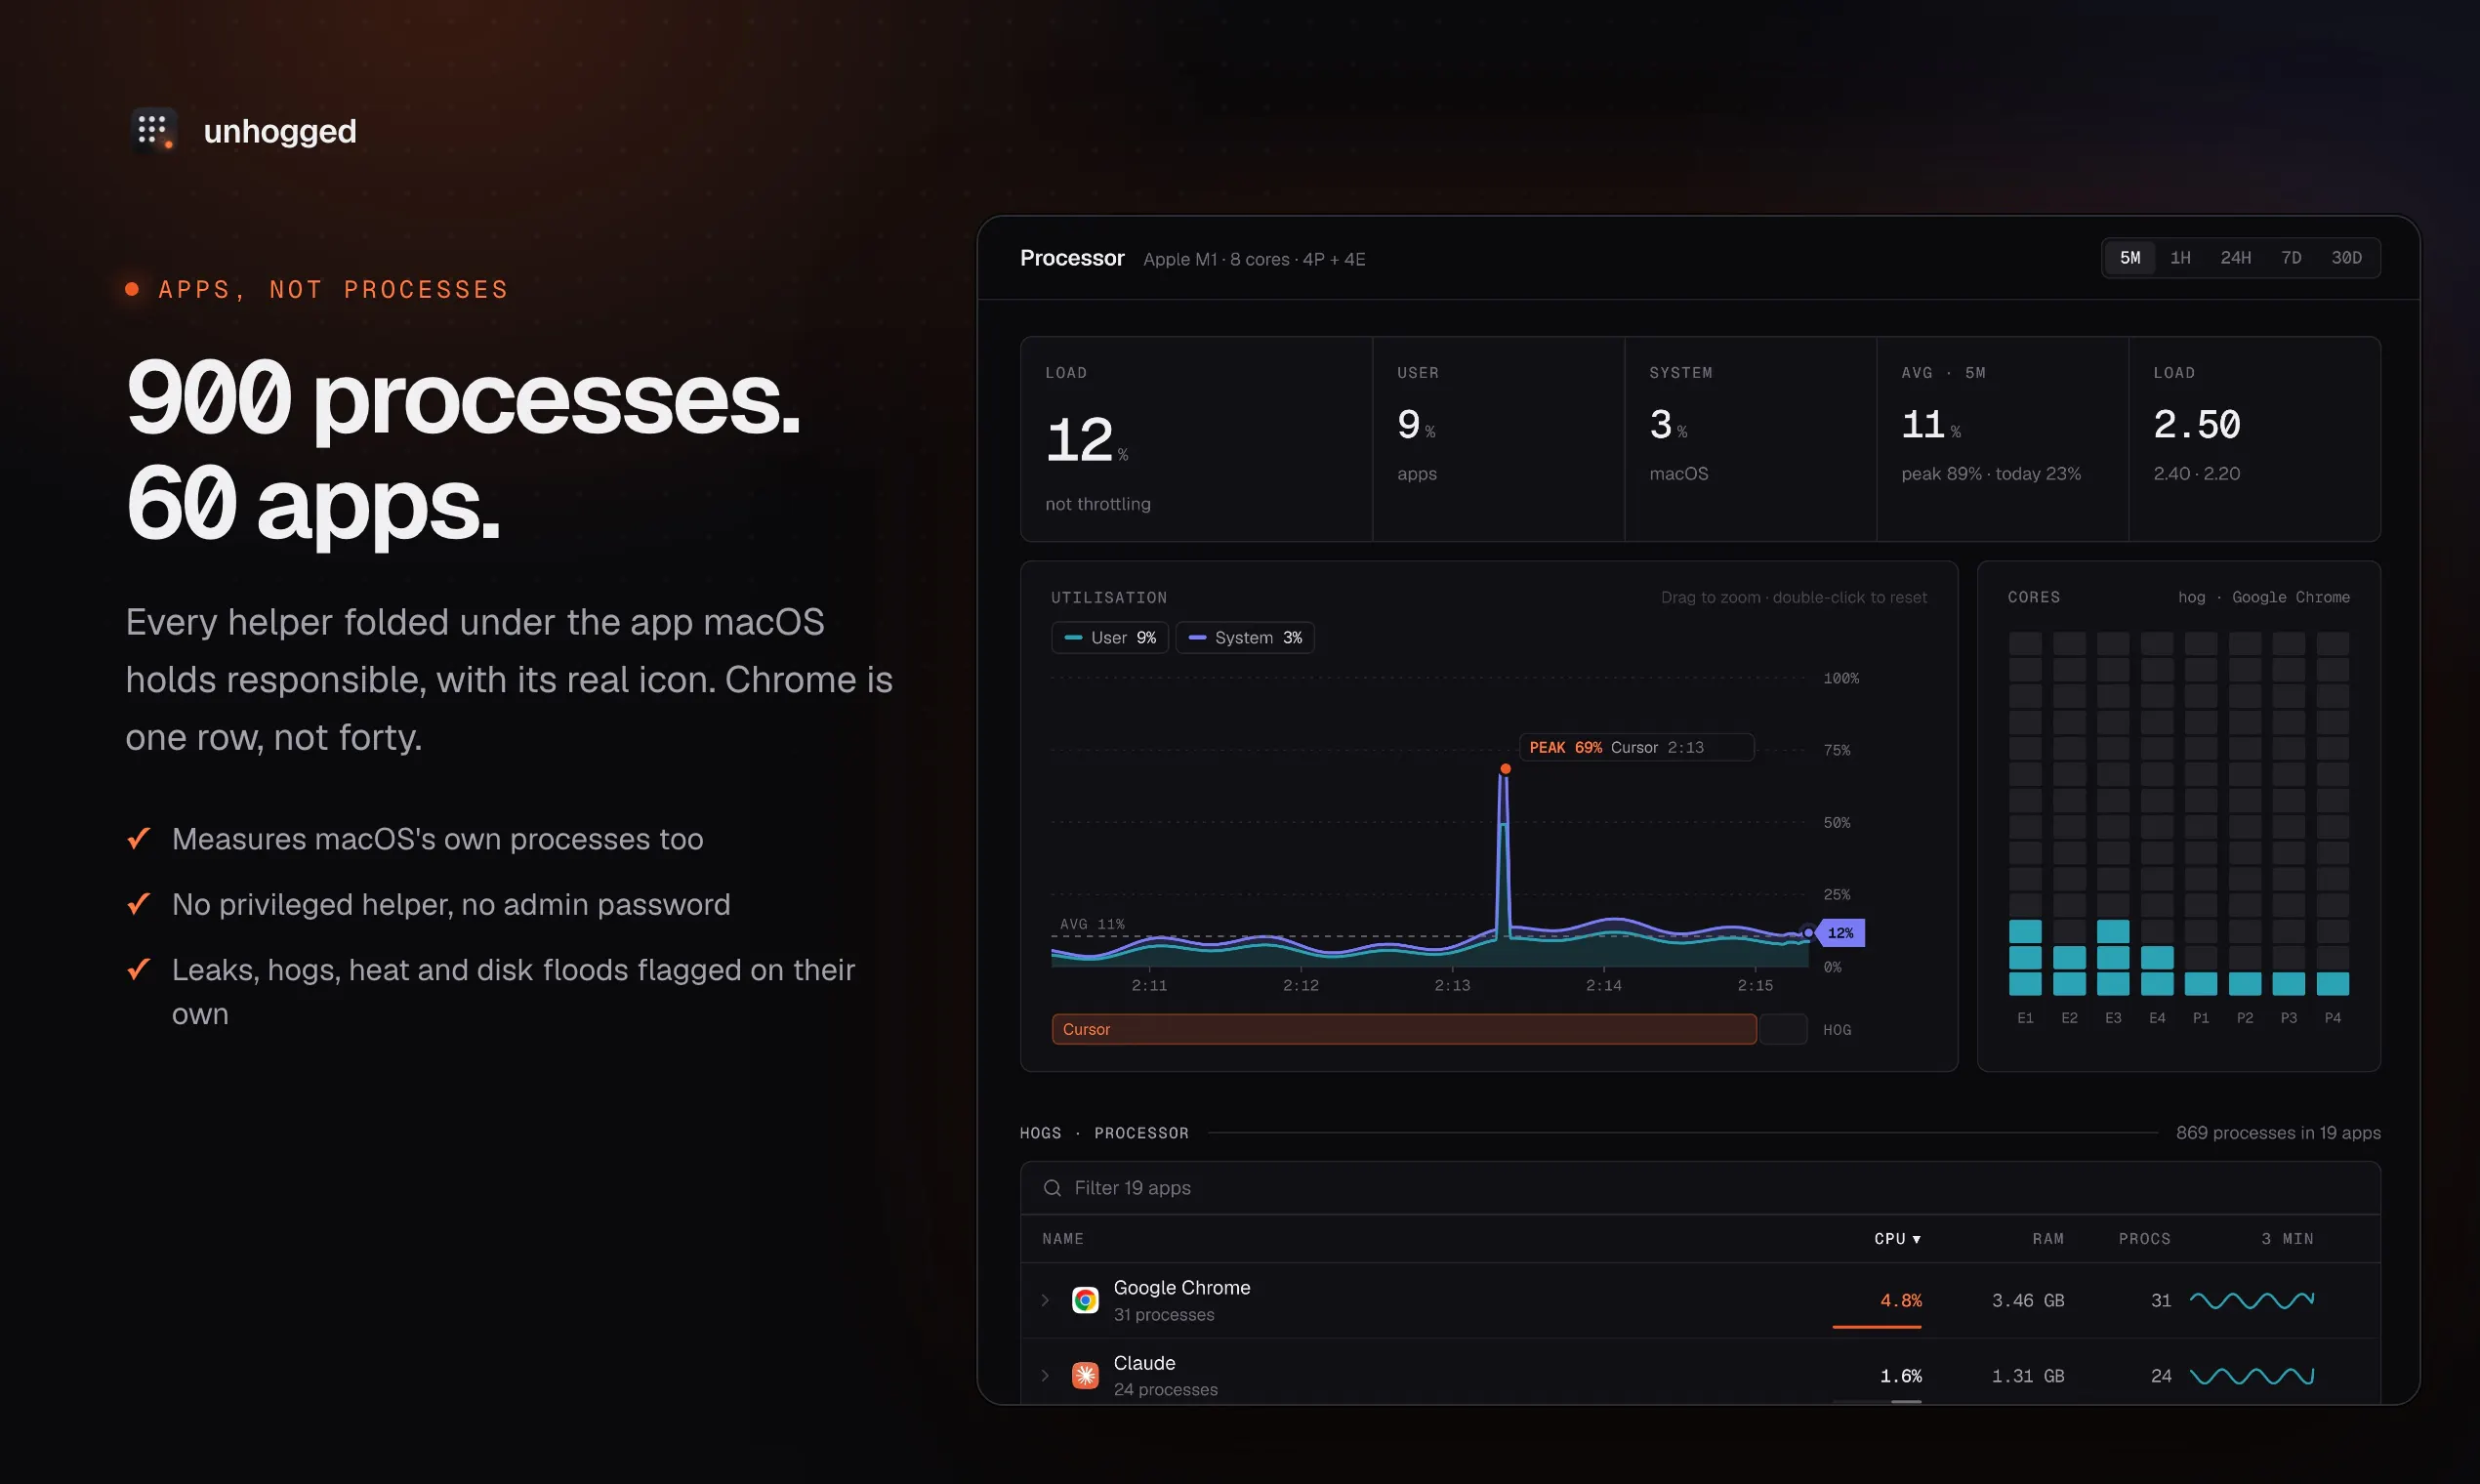Click the Claude 3-minute sparkline
Viewport: 2480px width, 1484px height.
pos(2252,1375)
